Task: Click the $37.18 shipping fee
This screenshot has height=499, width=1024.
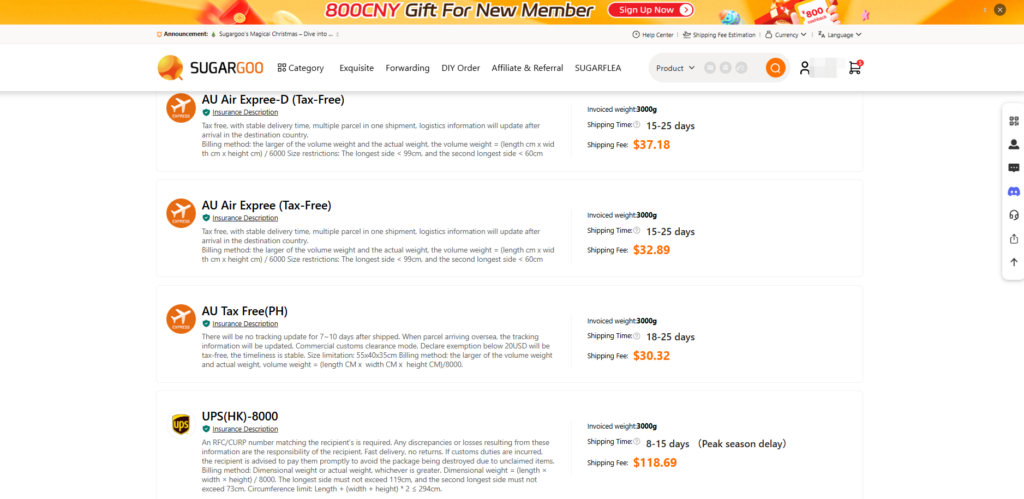Action: pos(652,144)
